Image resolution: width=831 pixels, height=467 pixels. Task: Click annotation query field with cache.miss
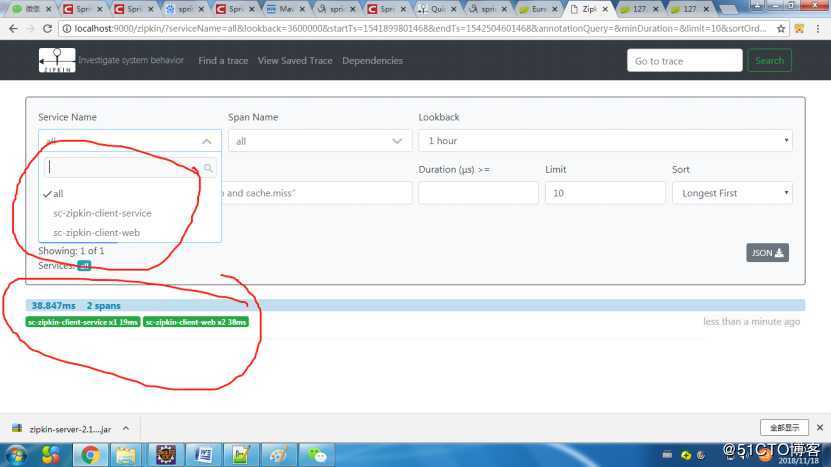coord(316,193)
